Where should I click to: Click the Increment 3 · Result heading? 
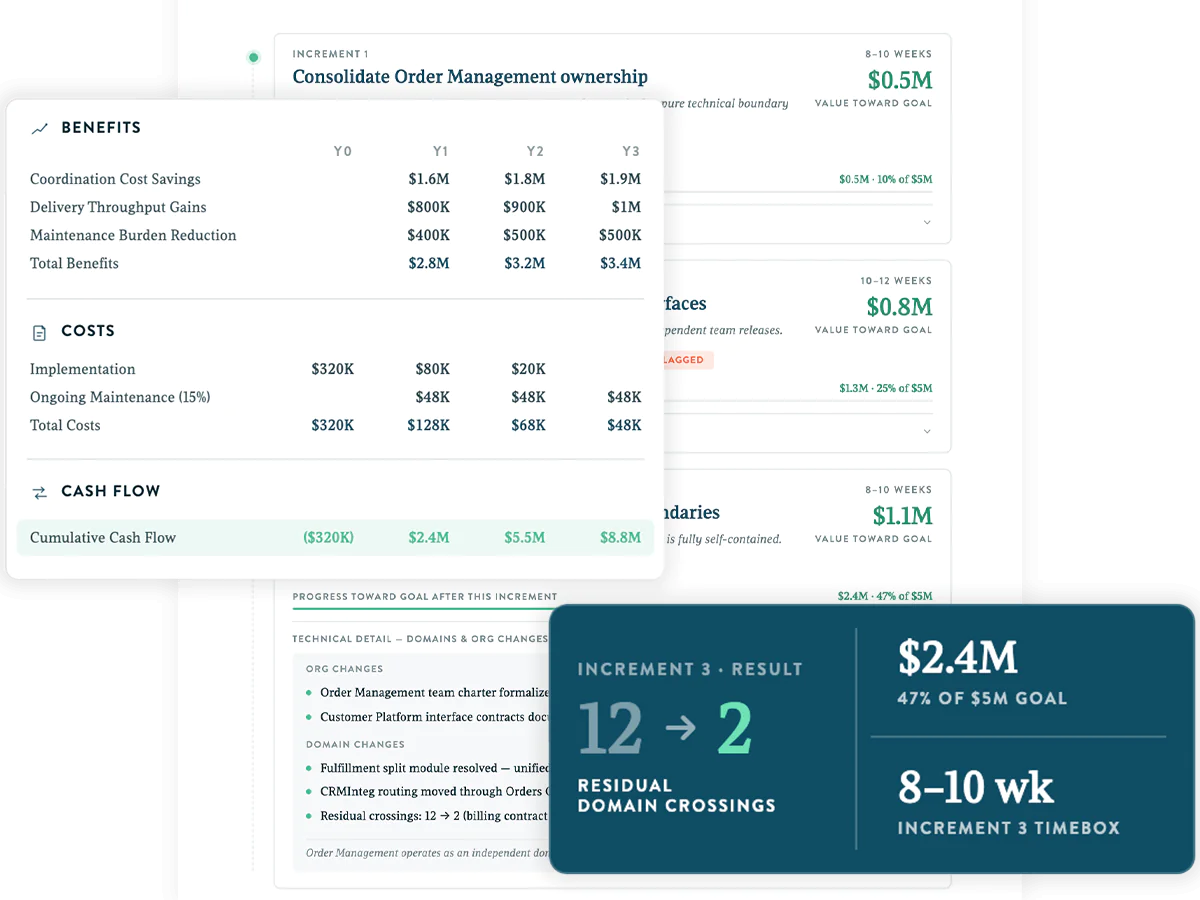pos(690,669)
